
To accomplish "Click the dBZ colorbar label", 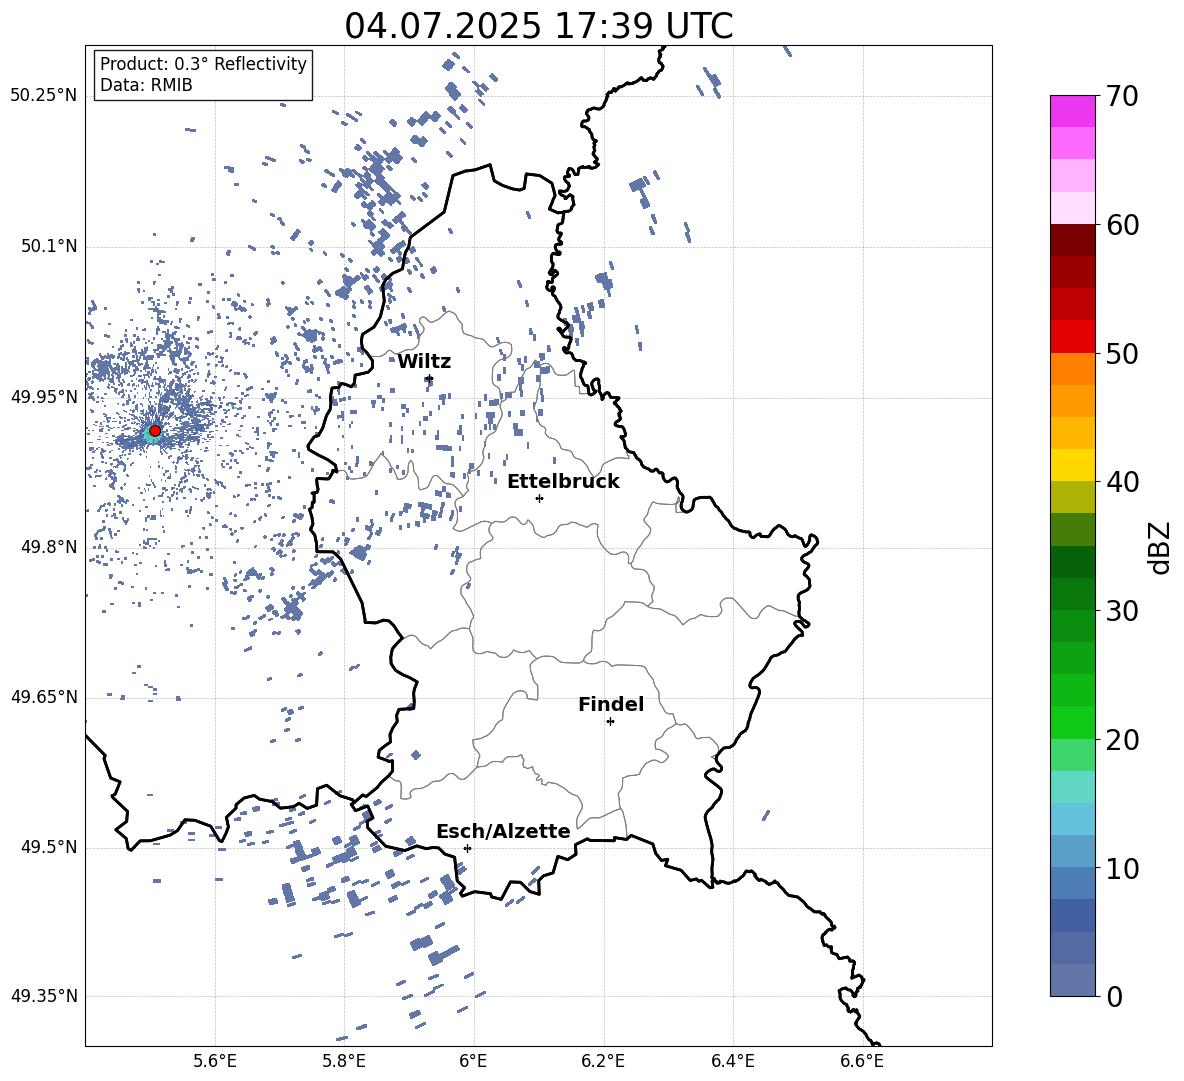I will 1160,547.
